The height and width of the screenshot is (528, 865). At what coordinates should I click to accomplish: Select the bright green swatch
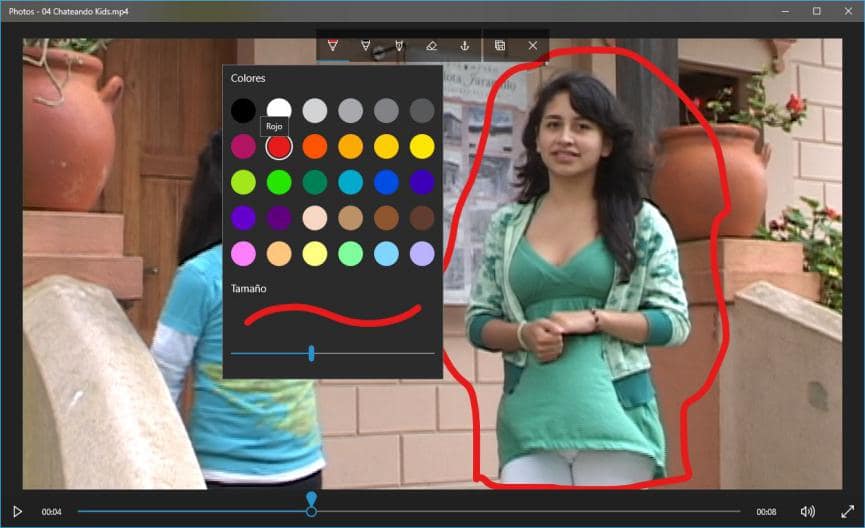tap(279, 182)
